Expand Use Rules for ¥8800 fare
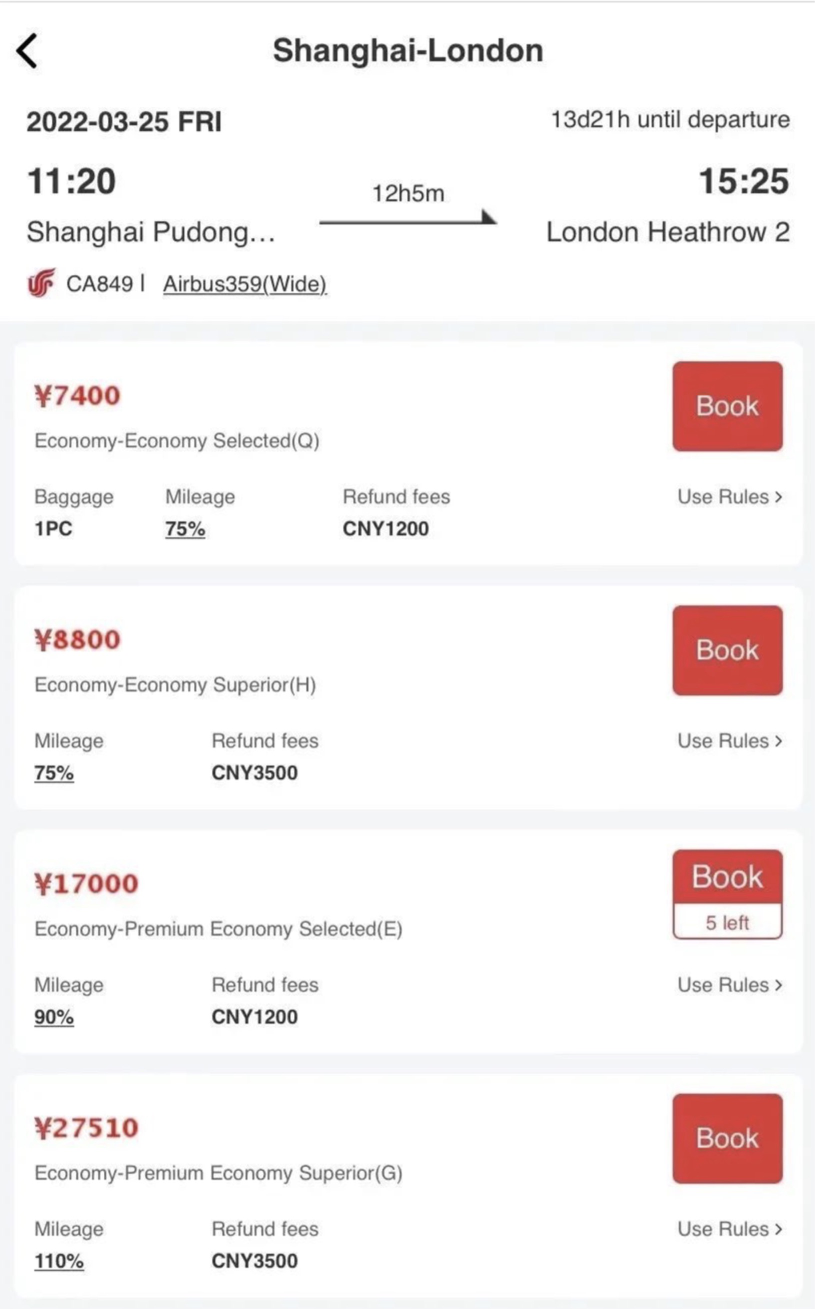The image size is (815, 1309). coord(729,741)
